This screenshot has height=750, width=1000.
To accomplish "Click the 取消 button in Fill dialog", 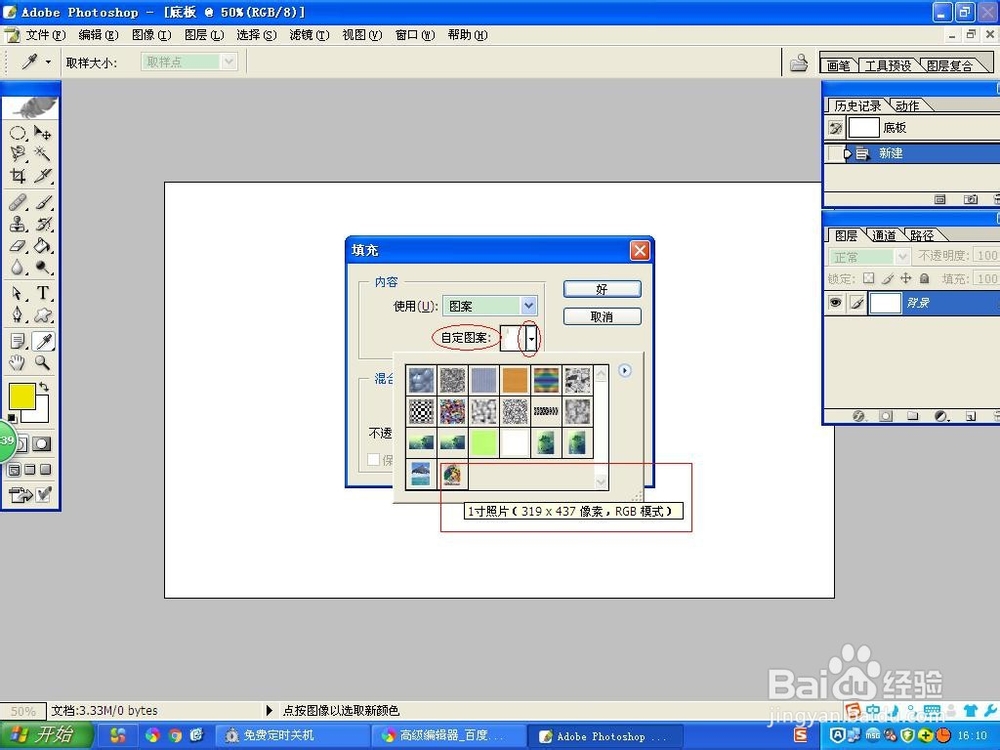I will click(x=602, y=316).
